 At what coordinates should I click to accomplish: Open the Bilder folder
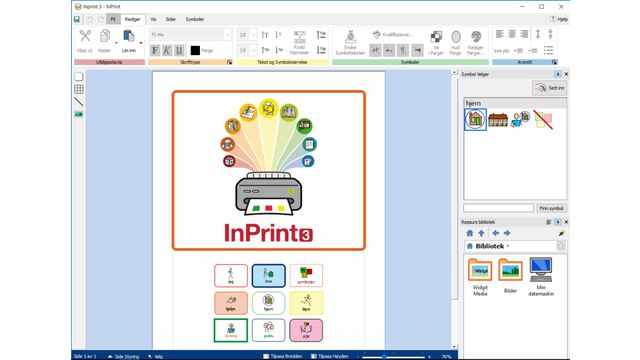pyautogui.click(x=510, y=276)
